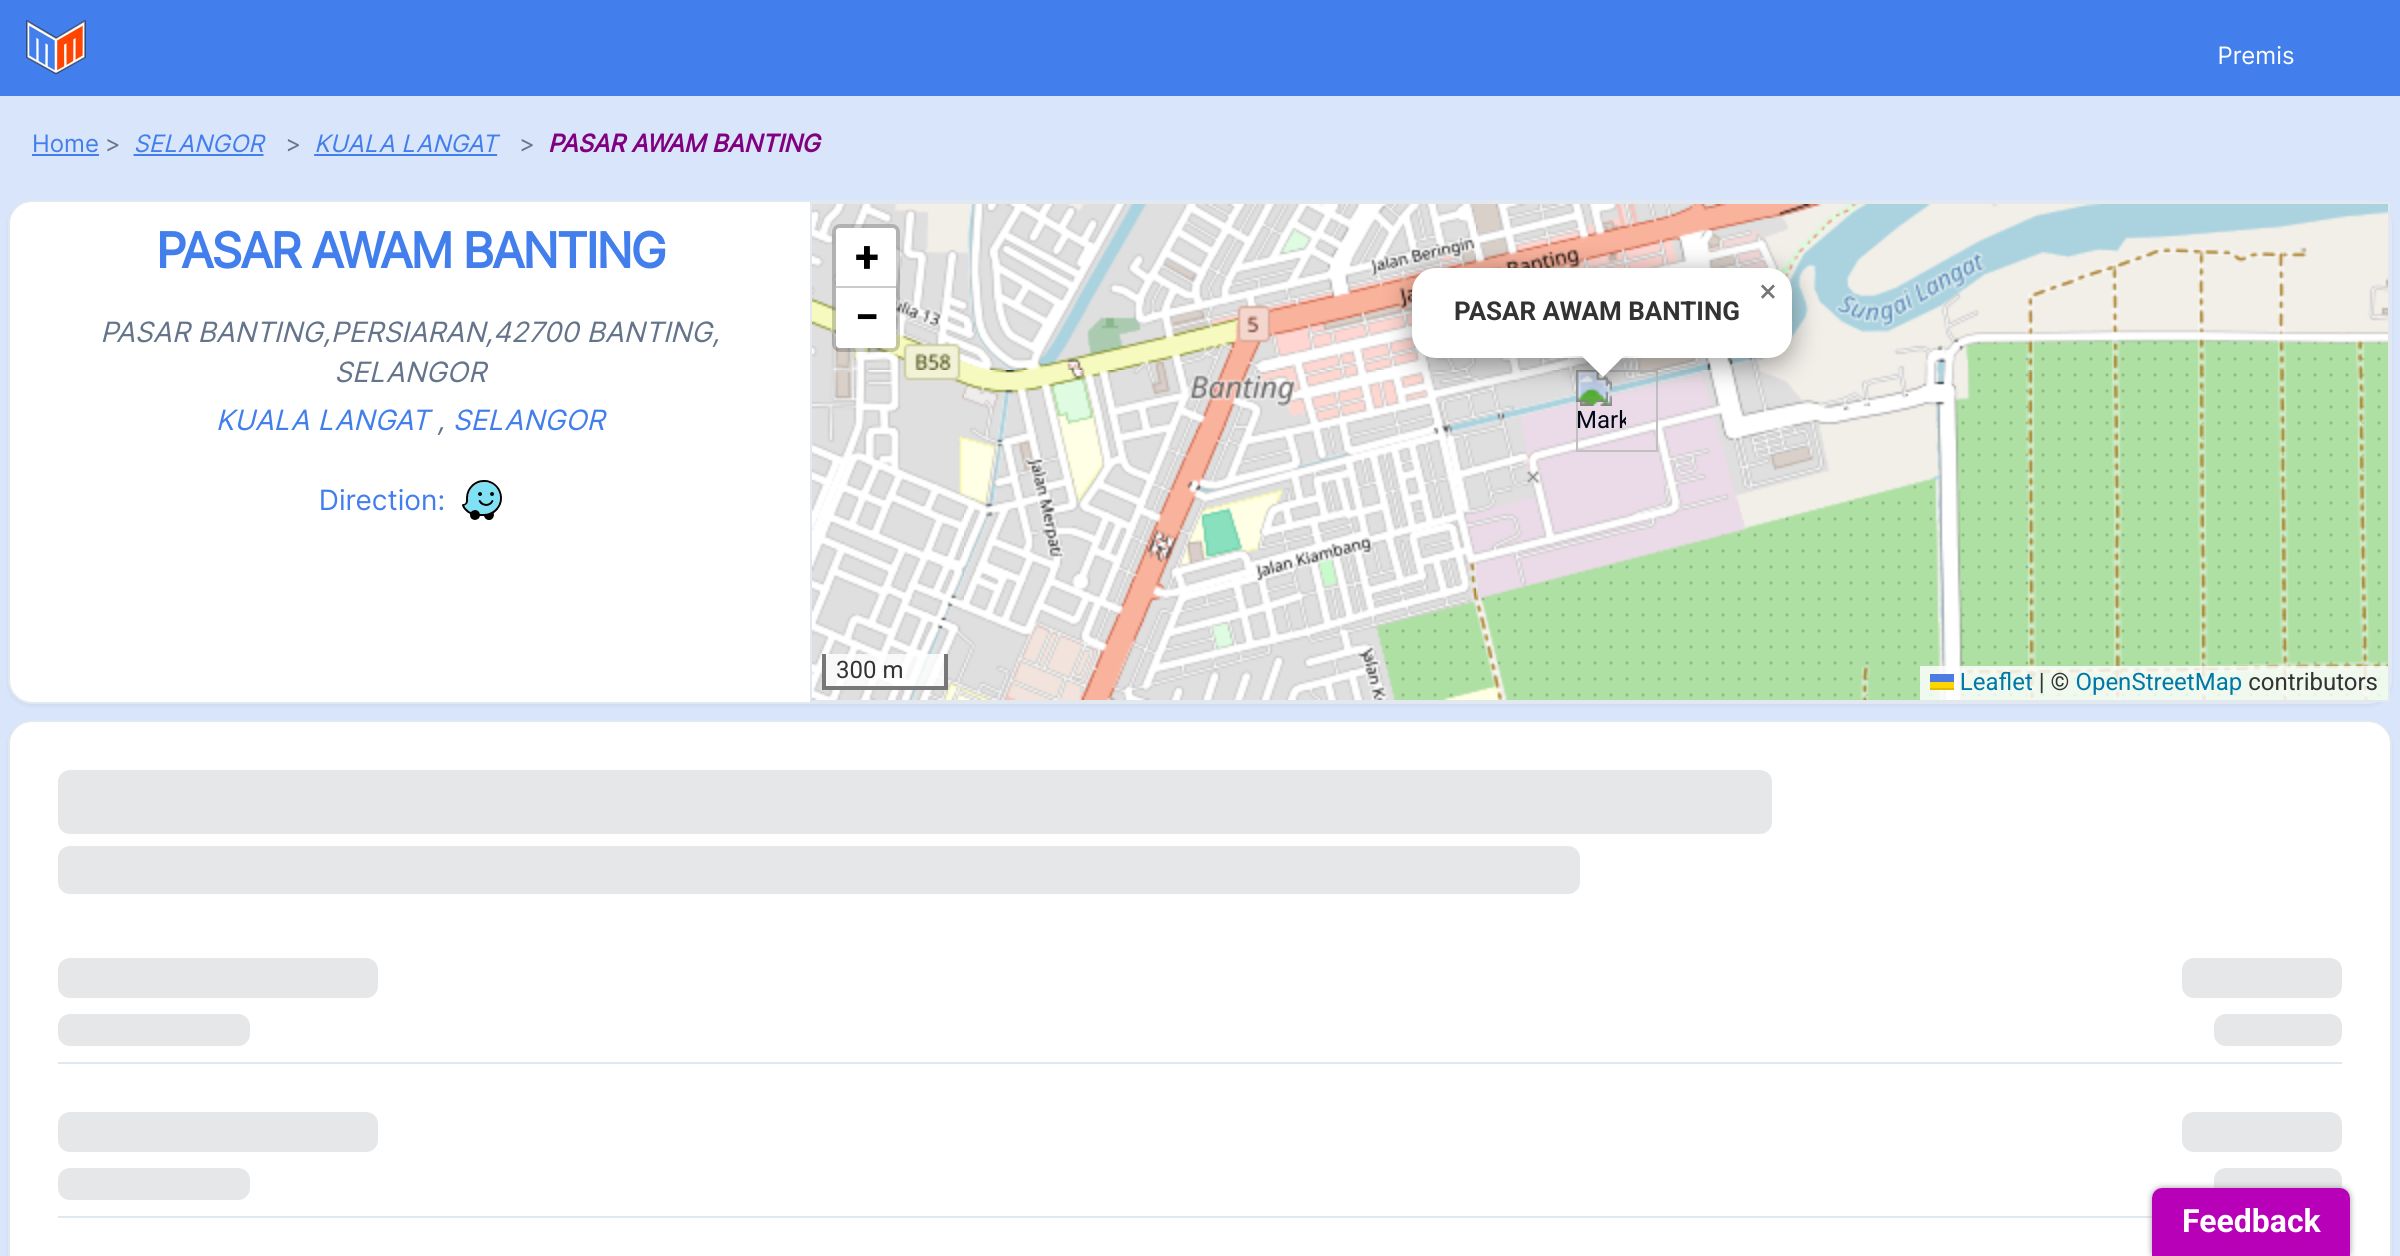The width and height of the screenshot is (2400, 1256).
Task: Open the Leaflet attribution link
Action: 1995,682
